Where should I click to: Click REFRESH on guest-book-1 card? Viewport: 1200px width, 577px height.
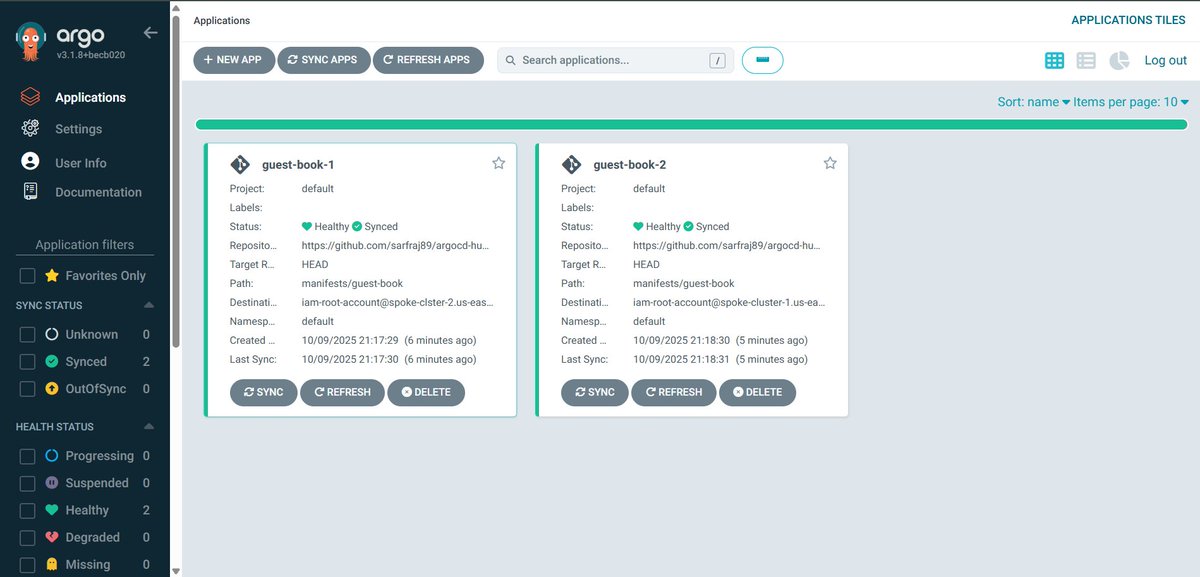342,392
